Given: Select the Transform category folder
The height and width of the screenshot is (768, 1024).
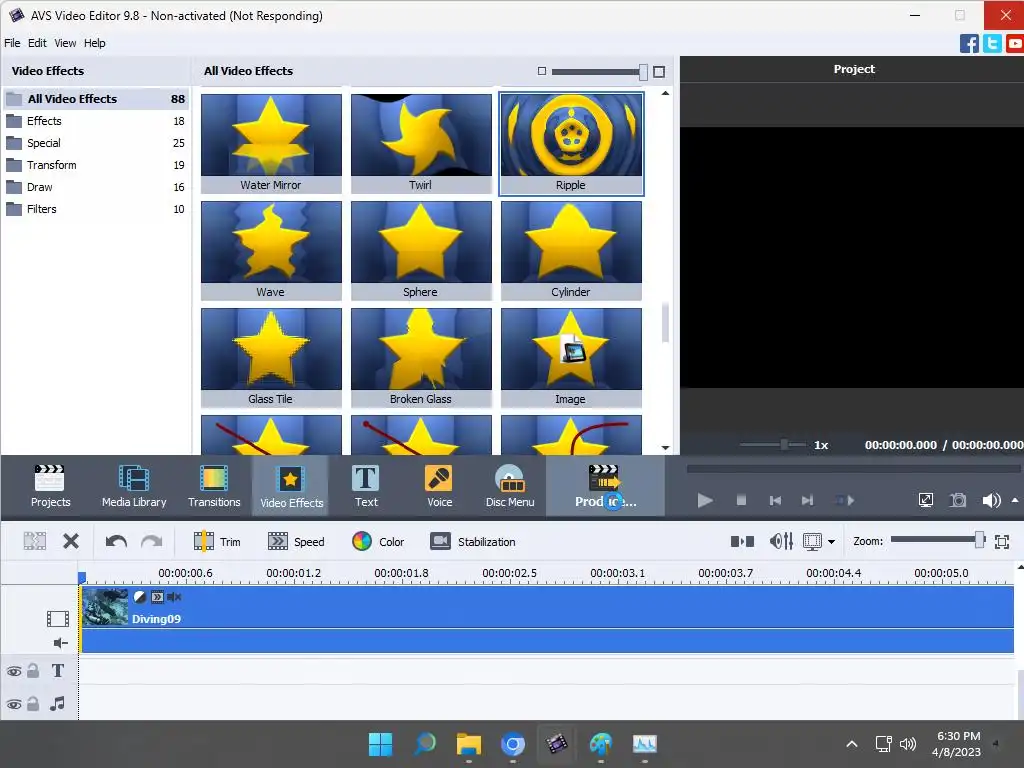Looking at the screenshot, I should (95, 165).
